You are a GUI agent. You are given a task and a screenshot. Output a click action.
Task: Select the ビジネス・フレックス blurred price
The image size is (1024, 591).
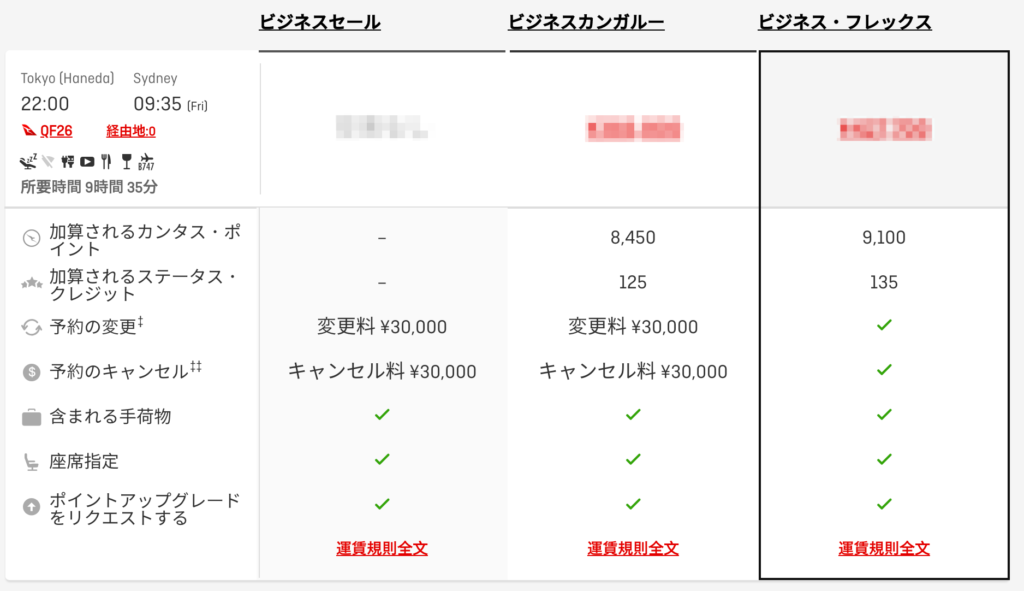[x=885, y=129]
